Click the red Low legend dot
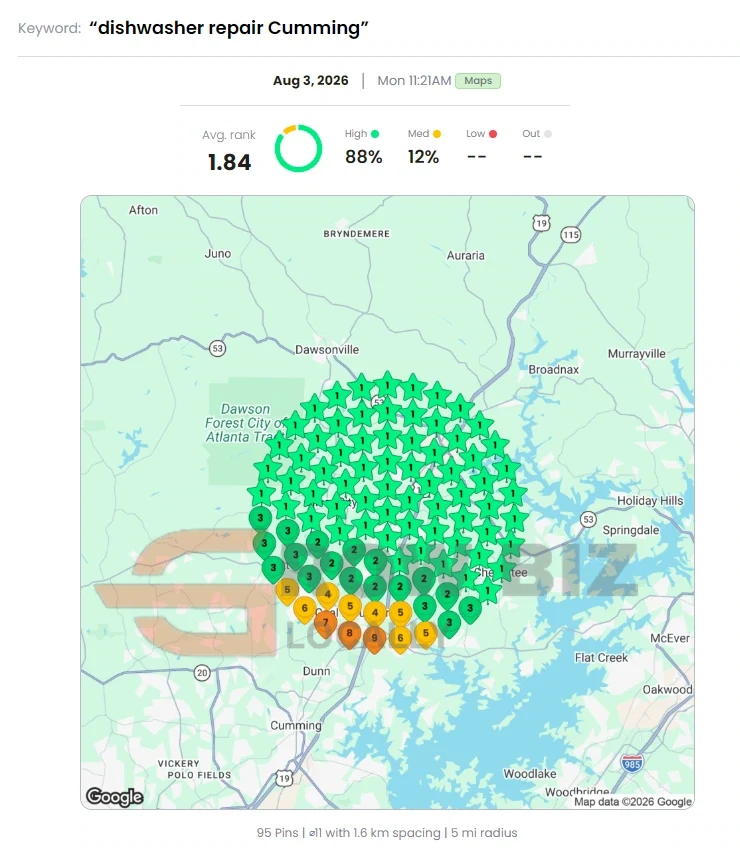Viewport: 740px width, 855px height. pyautogui.click(x=493, y=134)
